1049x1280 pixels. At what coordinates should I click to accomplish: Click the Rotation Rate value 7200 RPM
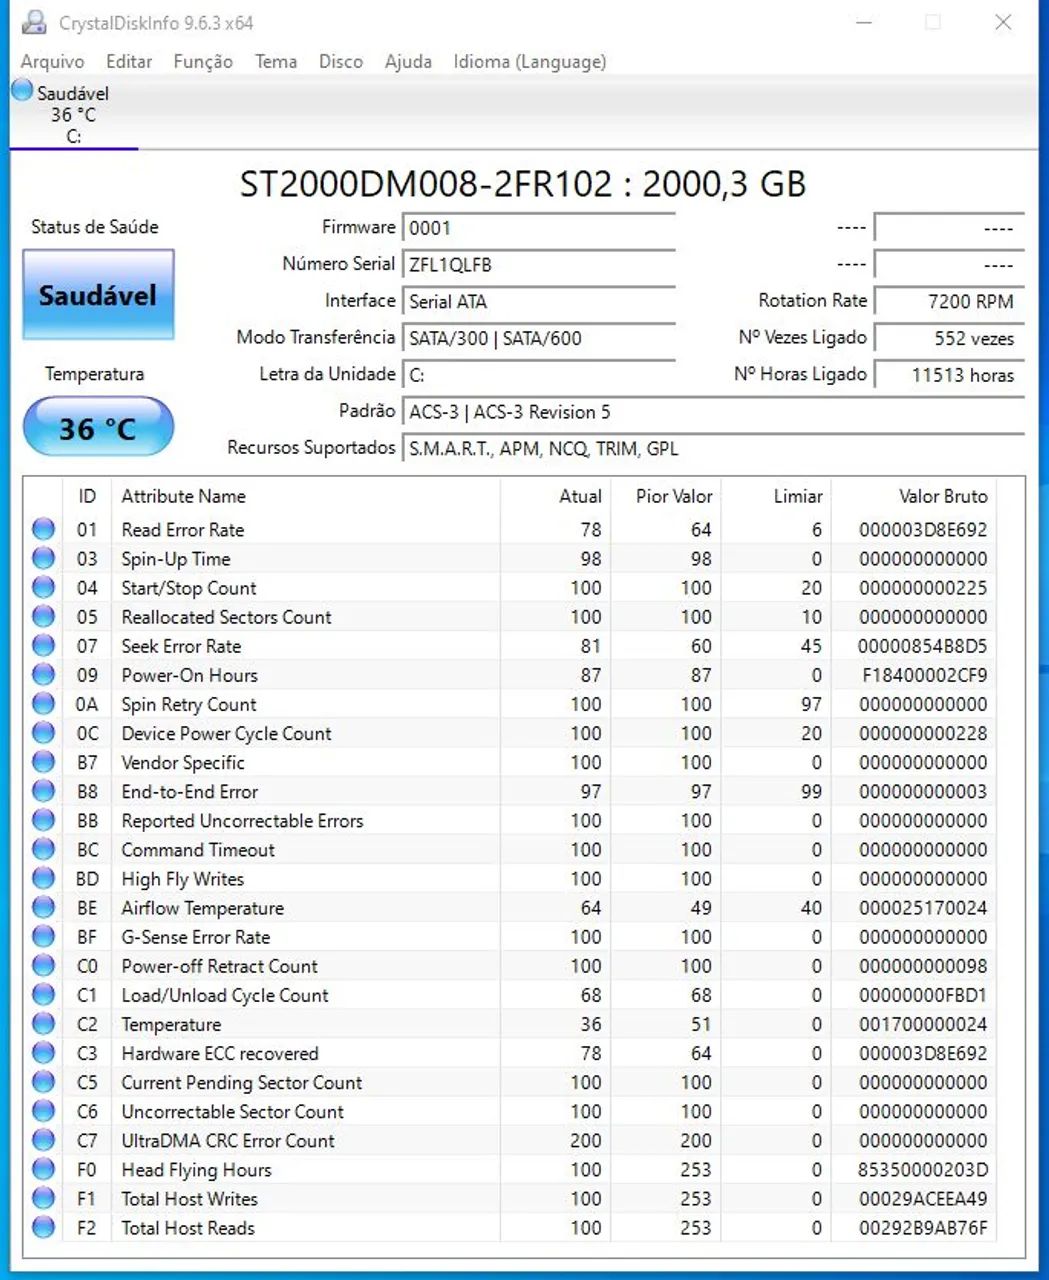[x=949, y=301]
